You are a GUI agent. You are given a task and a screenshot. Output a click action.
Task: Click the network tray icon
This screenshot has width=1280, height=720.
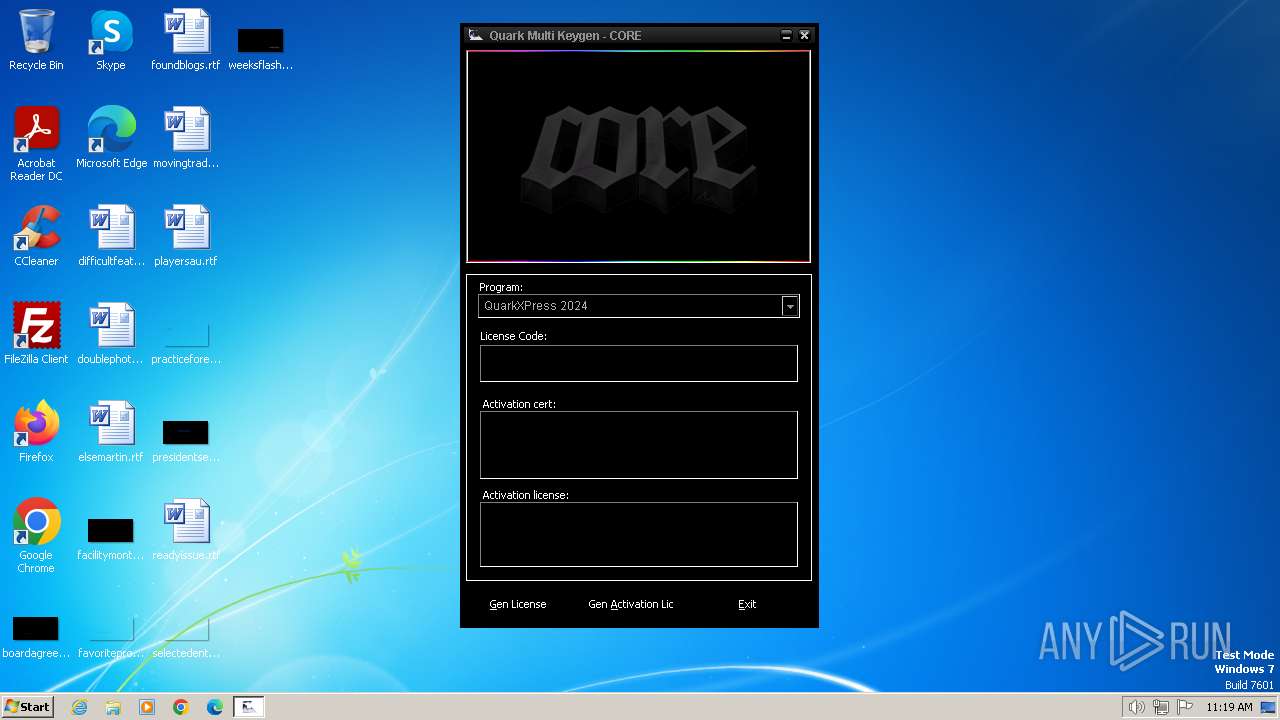tap(1161, 707)
